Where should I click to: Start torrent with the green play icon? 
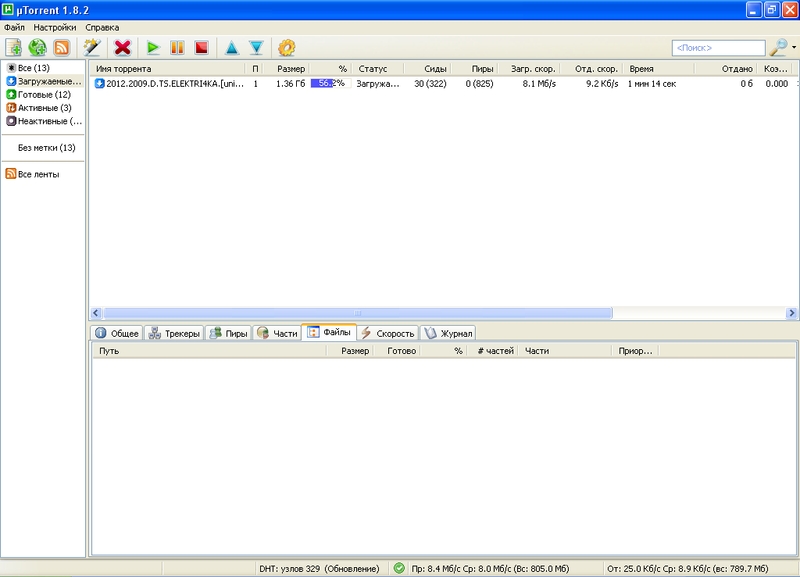(153, 48)
